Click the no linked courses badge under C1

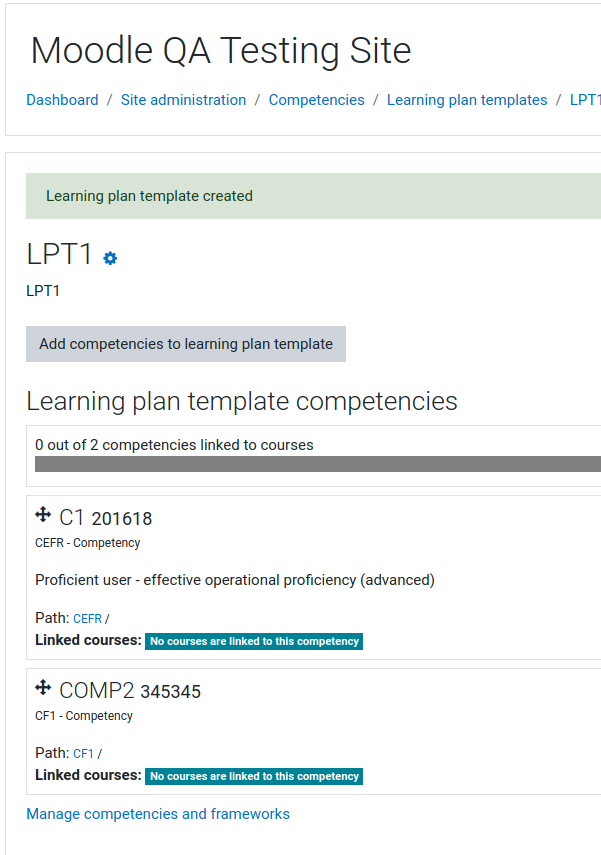254,641
